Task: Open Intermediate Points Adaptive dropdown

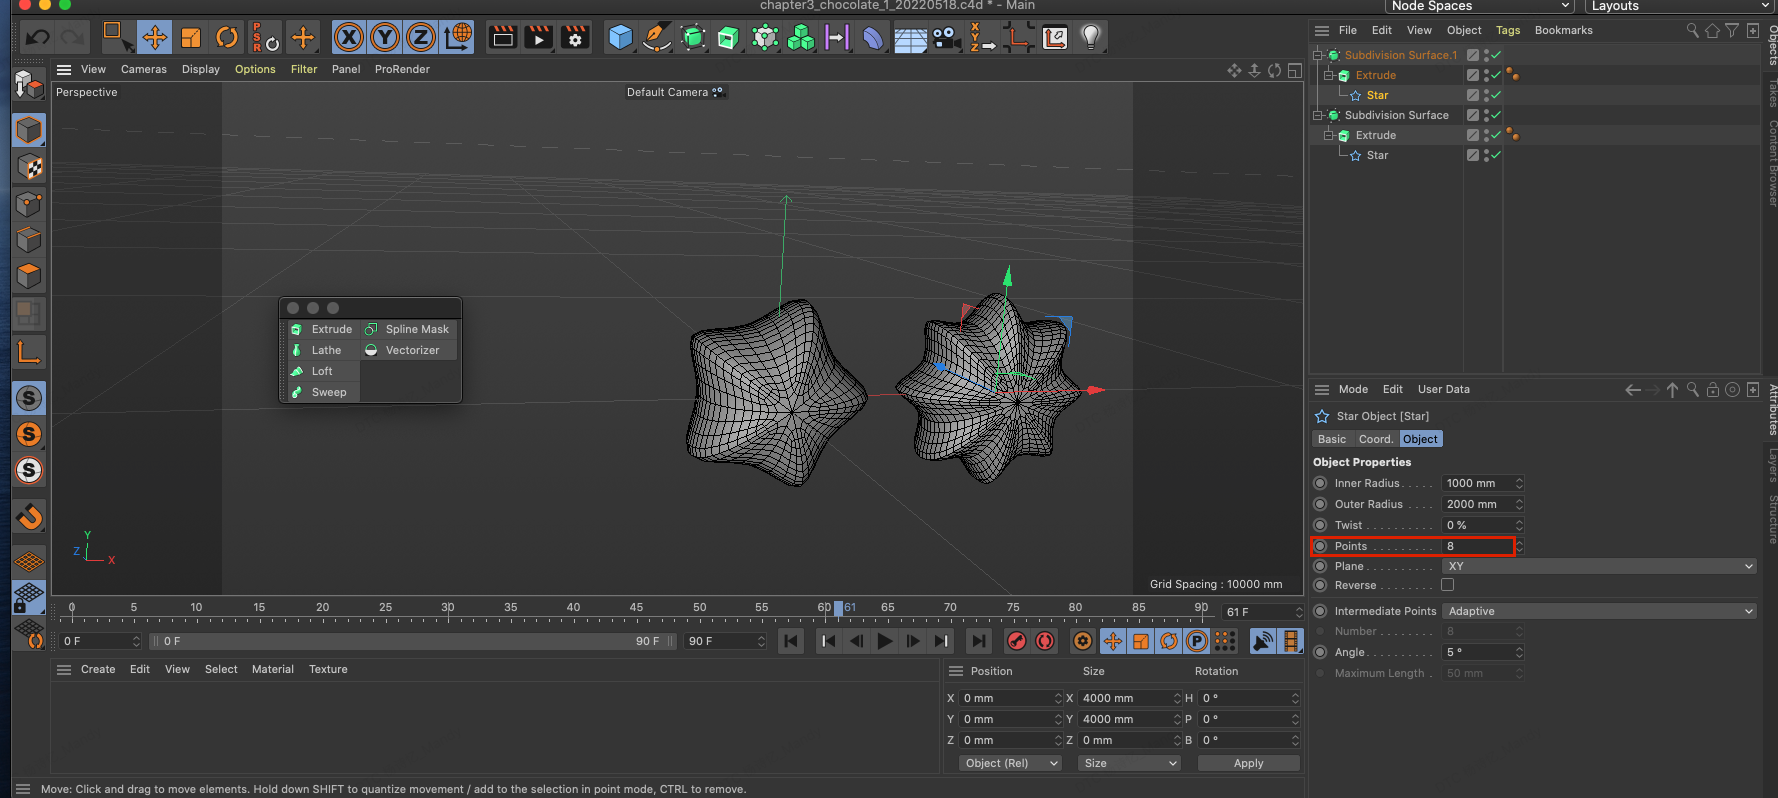Action: pyautogui.click(x=1599, y=611)
